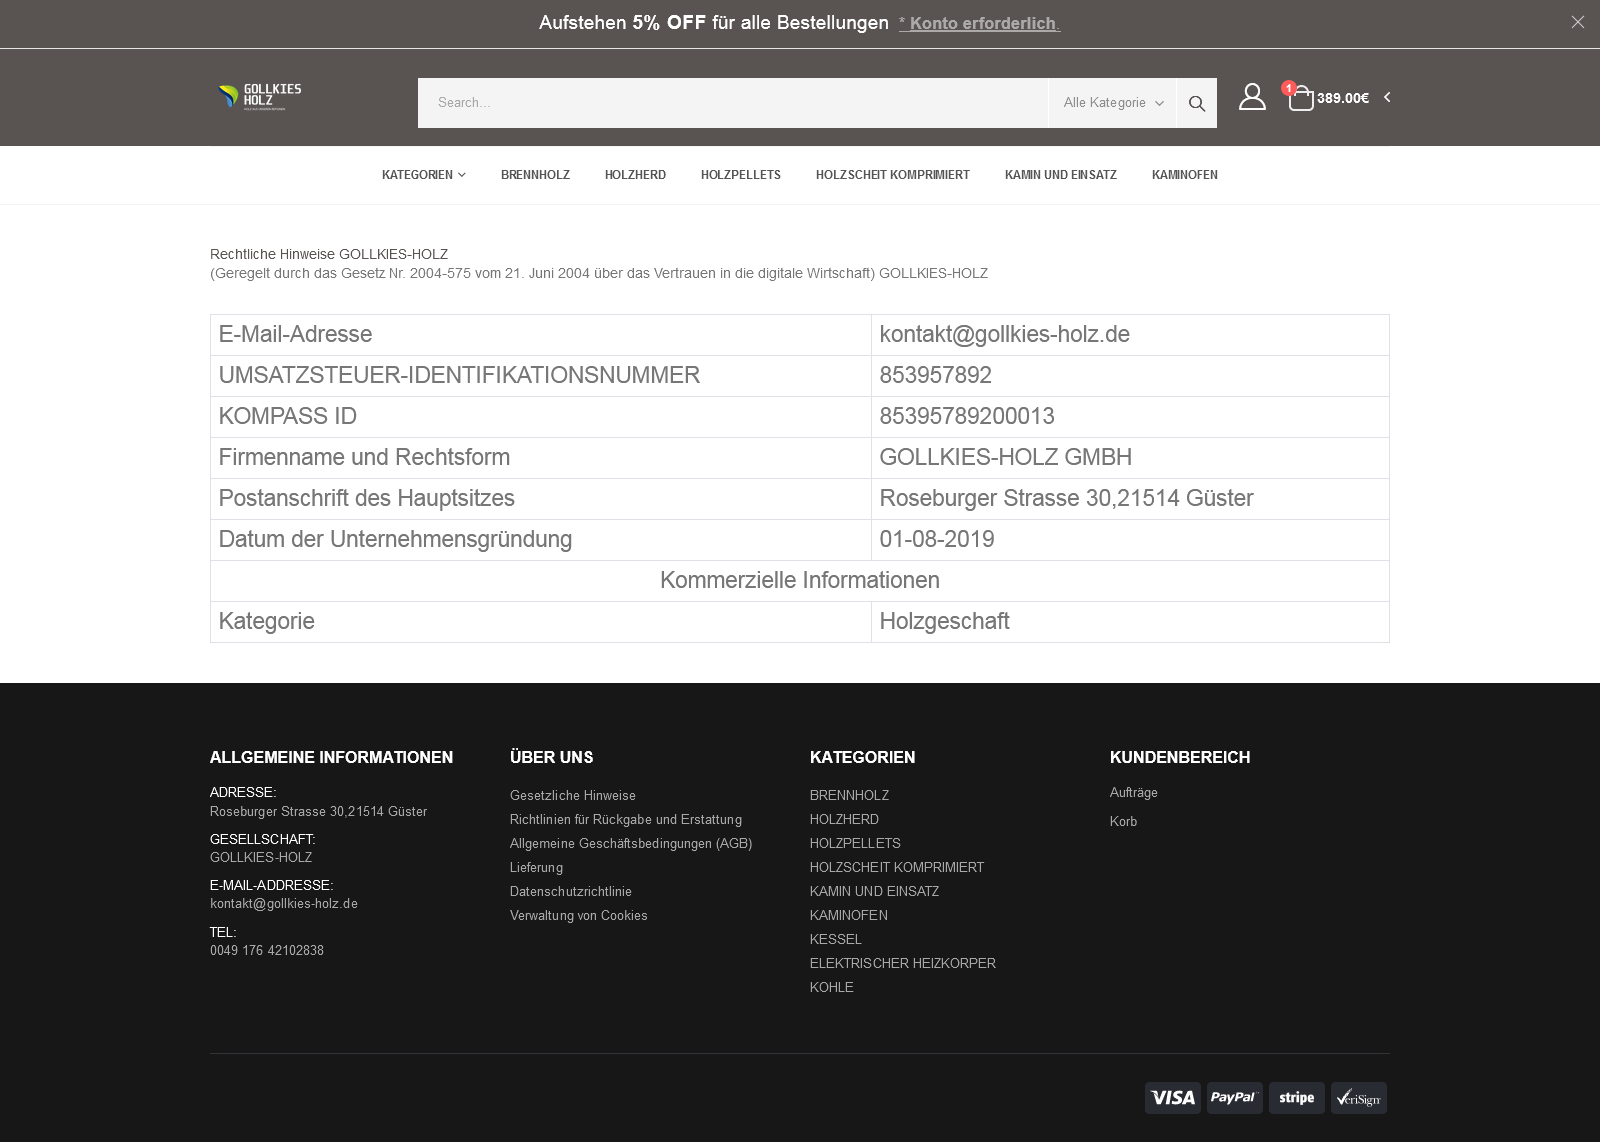Click the magnifier search button
The width and height of the screenshot is (1600, 1142).
coord(1197,103)
